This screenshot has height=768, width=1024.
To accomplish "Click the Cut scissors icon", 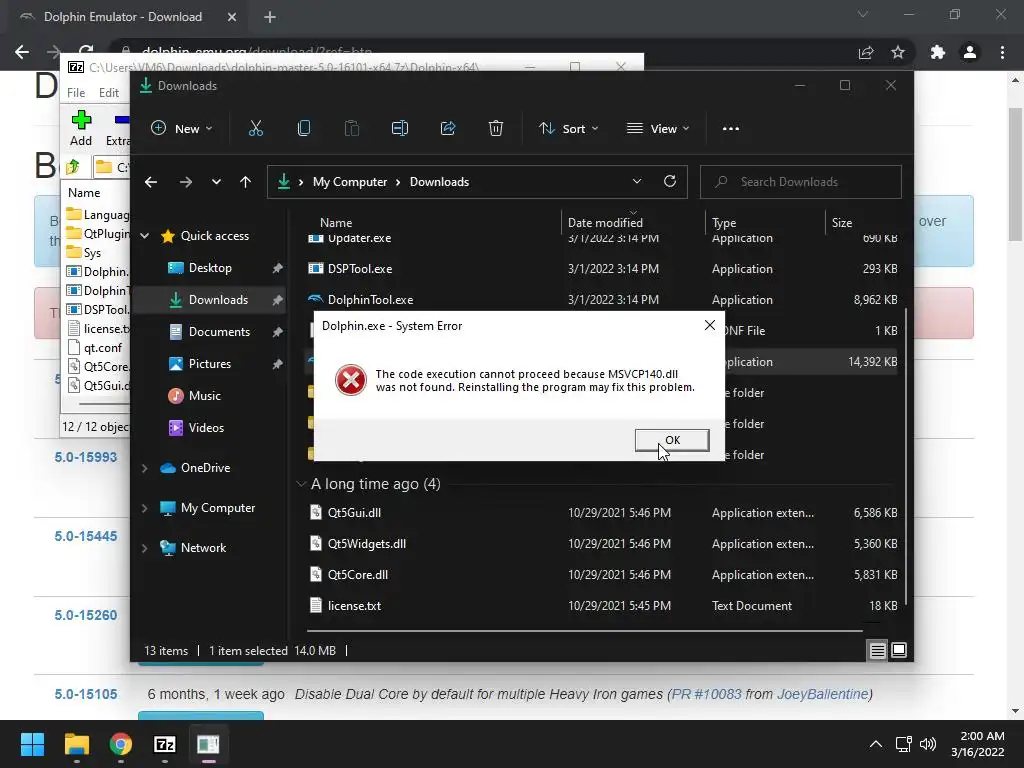I will 256,129.
